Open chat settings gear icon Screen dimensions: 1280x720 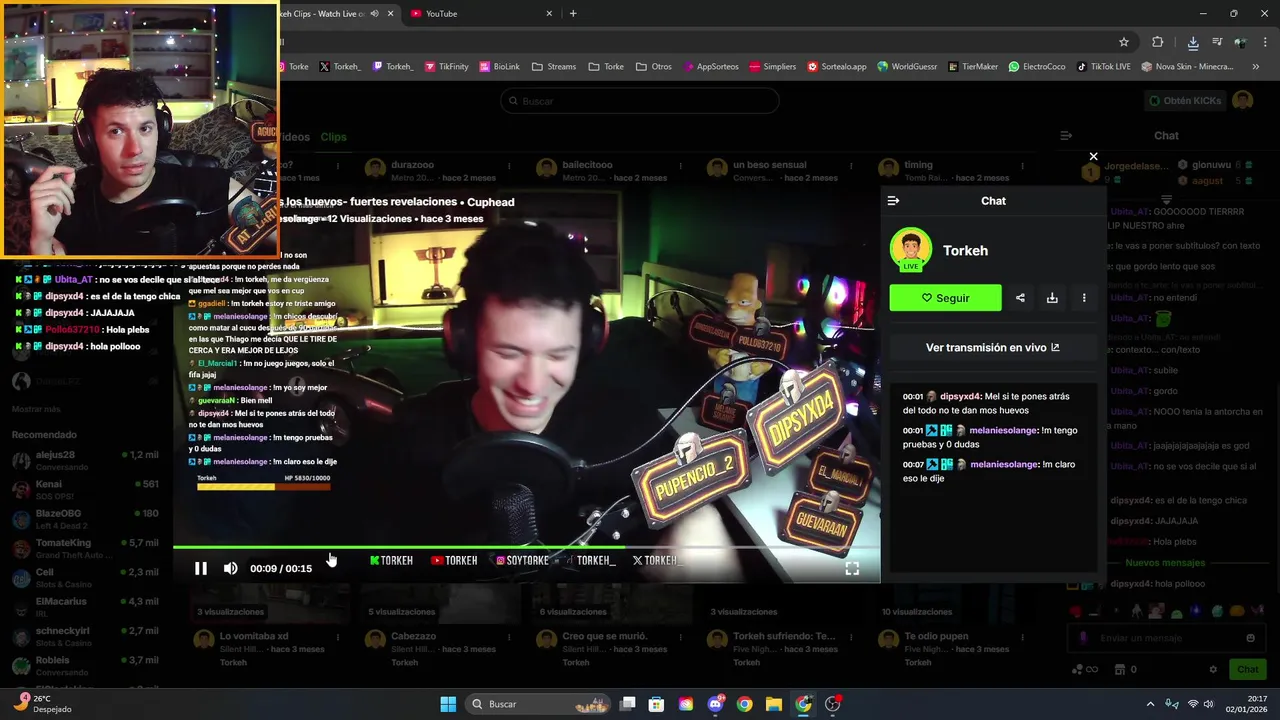(x=1213, y=670)
